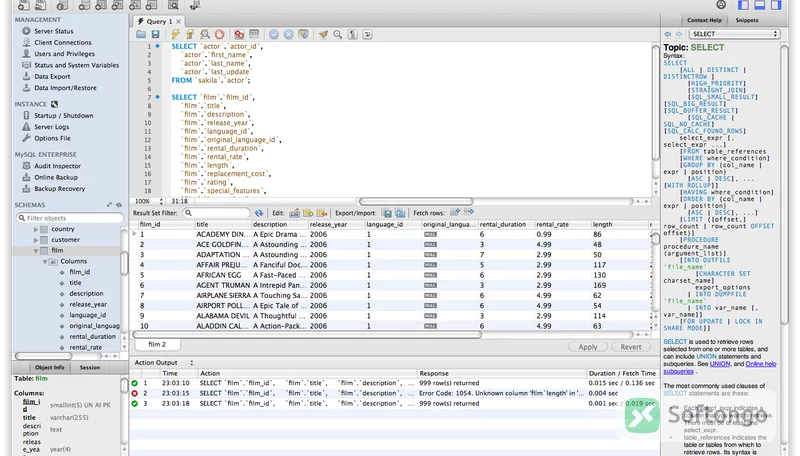The height and width of the screenshot is (456, 800).
Task: Click the delete selected rows icon
Action: pos(321,213)
